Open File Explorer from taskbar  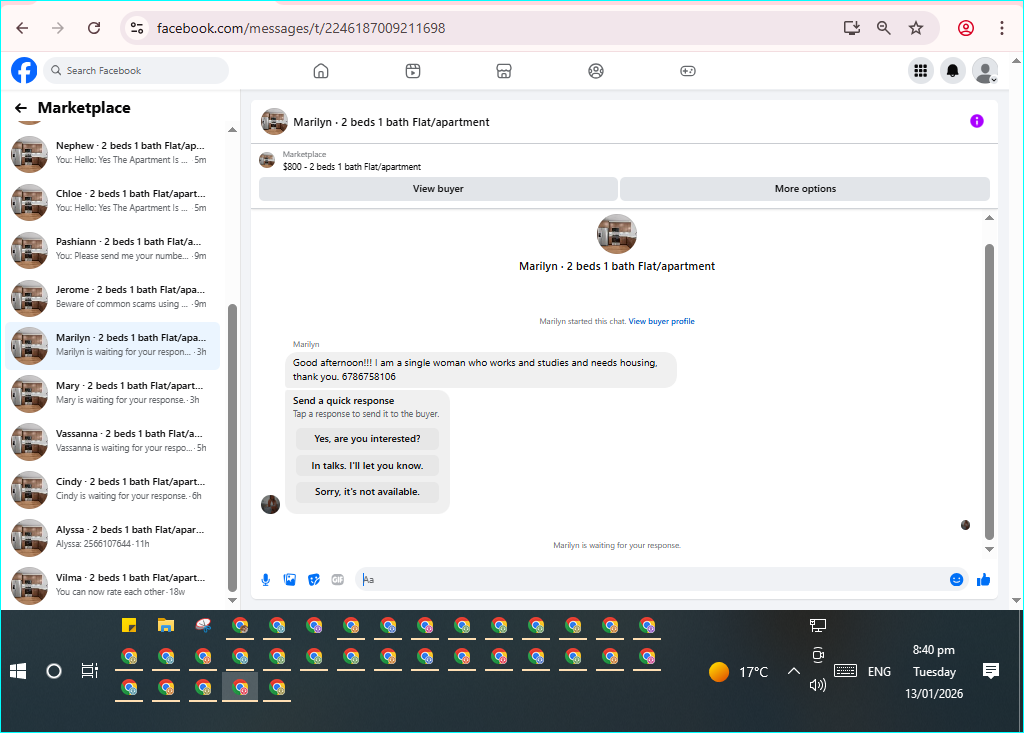point(166,626)
